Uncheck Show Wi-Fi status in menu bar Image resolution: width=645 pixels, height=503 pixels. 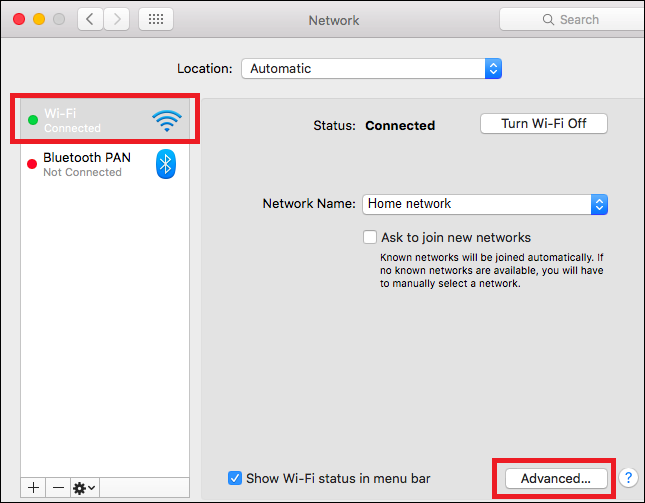point(235,478)
